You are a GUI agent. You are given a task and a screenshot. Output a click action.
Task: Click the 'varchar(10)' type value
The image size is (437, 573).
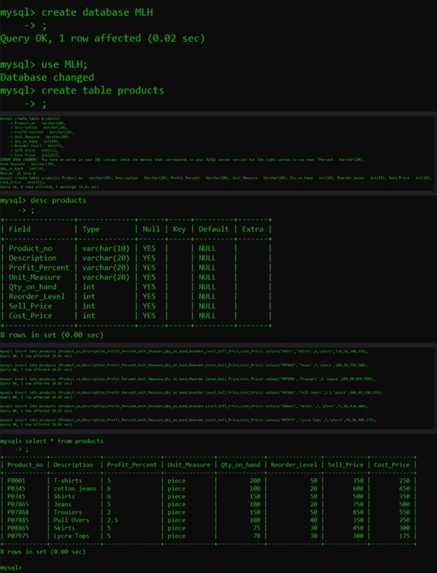pyautogui.click(x=106, y=248)
